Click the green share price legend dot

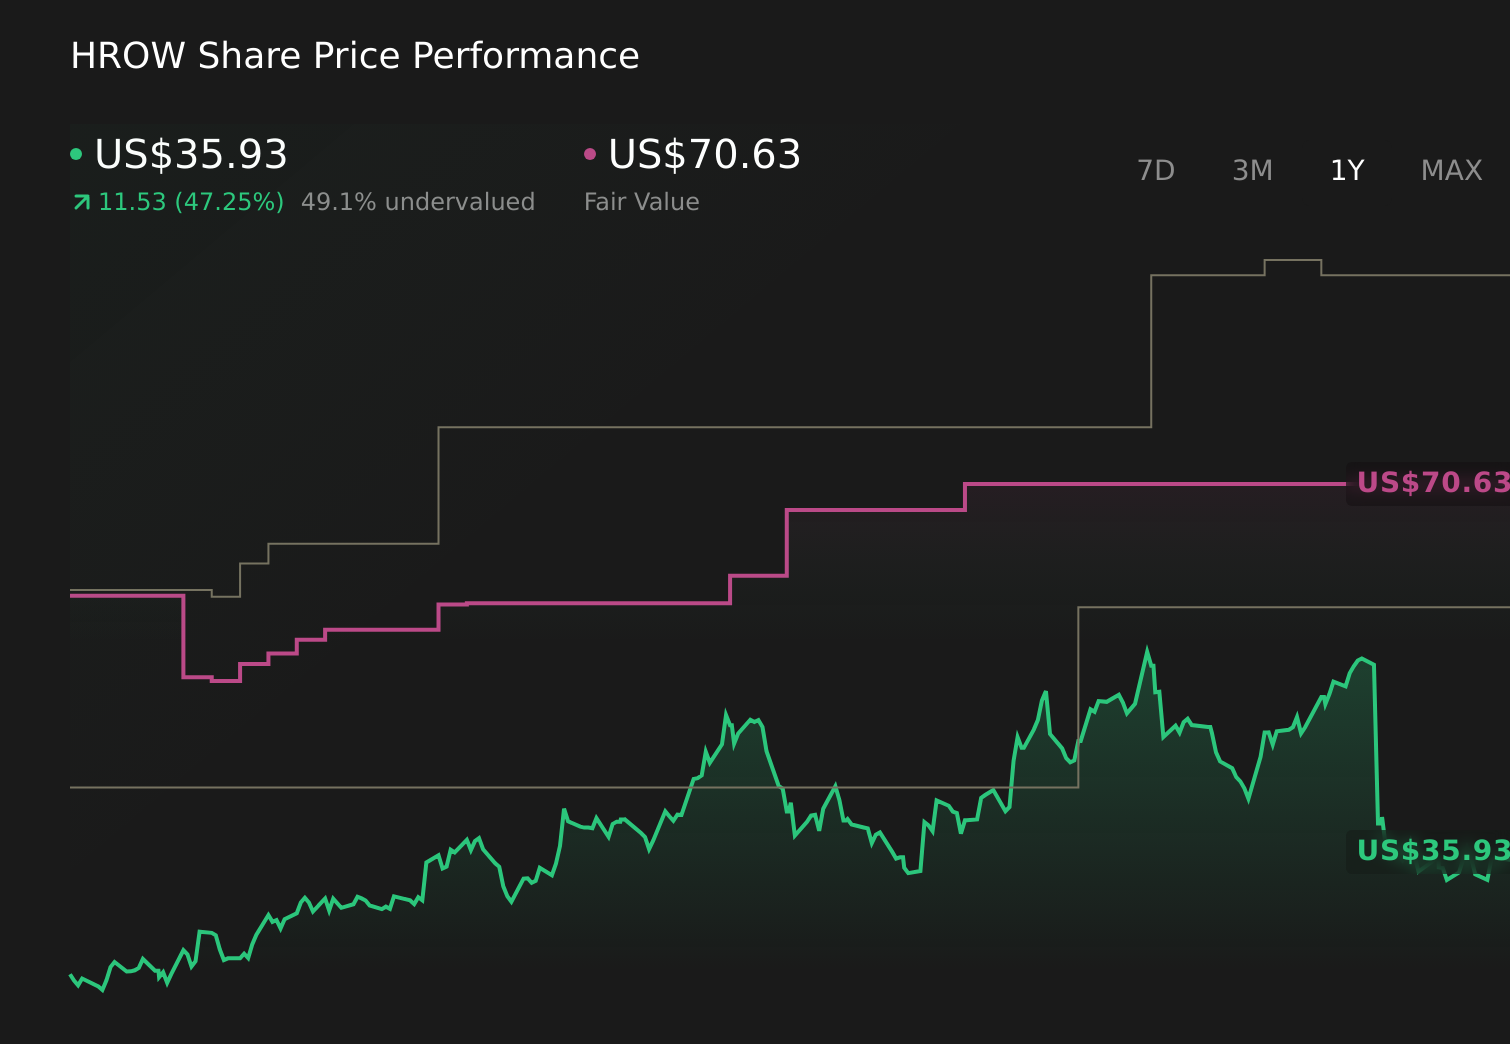pyautogui.click(x=76, y=153)
